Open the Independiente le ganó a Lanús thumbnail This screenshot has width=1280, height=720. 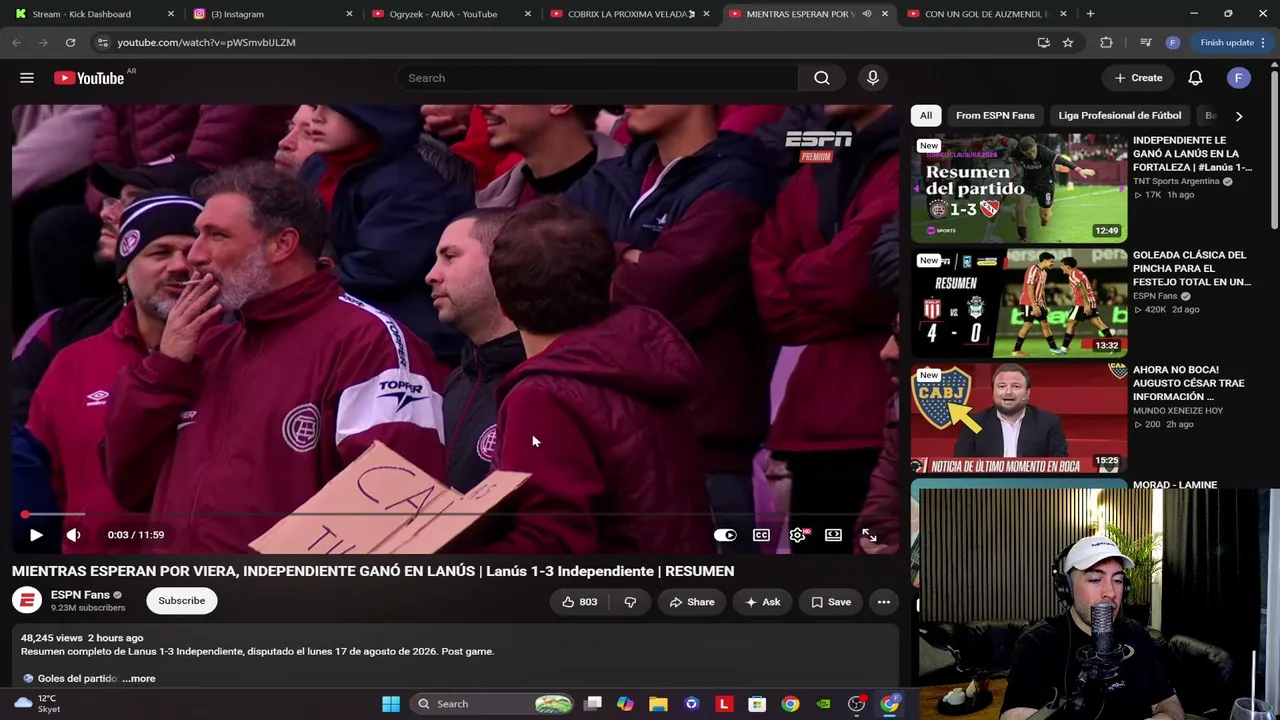tap(1019, 188)
